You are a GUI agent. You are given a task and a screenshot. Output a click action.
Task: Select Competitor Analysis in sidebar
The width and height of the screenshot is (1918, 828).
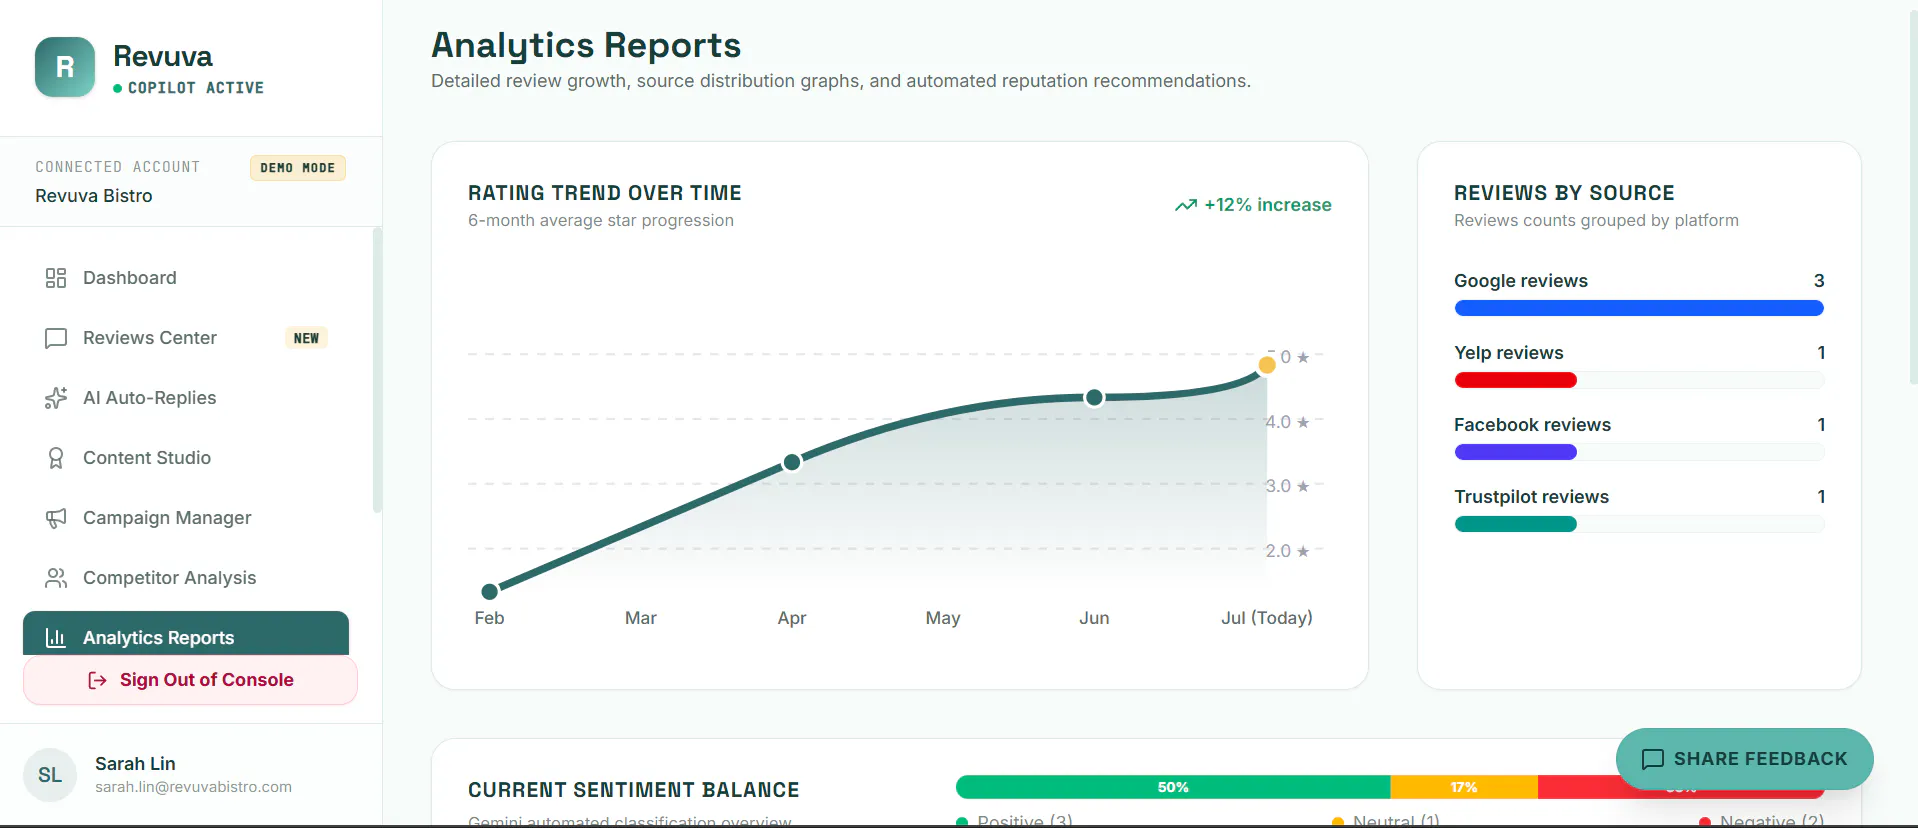point(186,578)
